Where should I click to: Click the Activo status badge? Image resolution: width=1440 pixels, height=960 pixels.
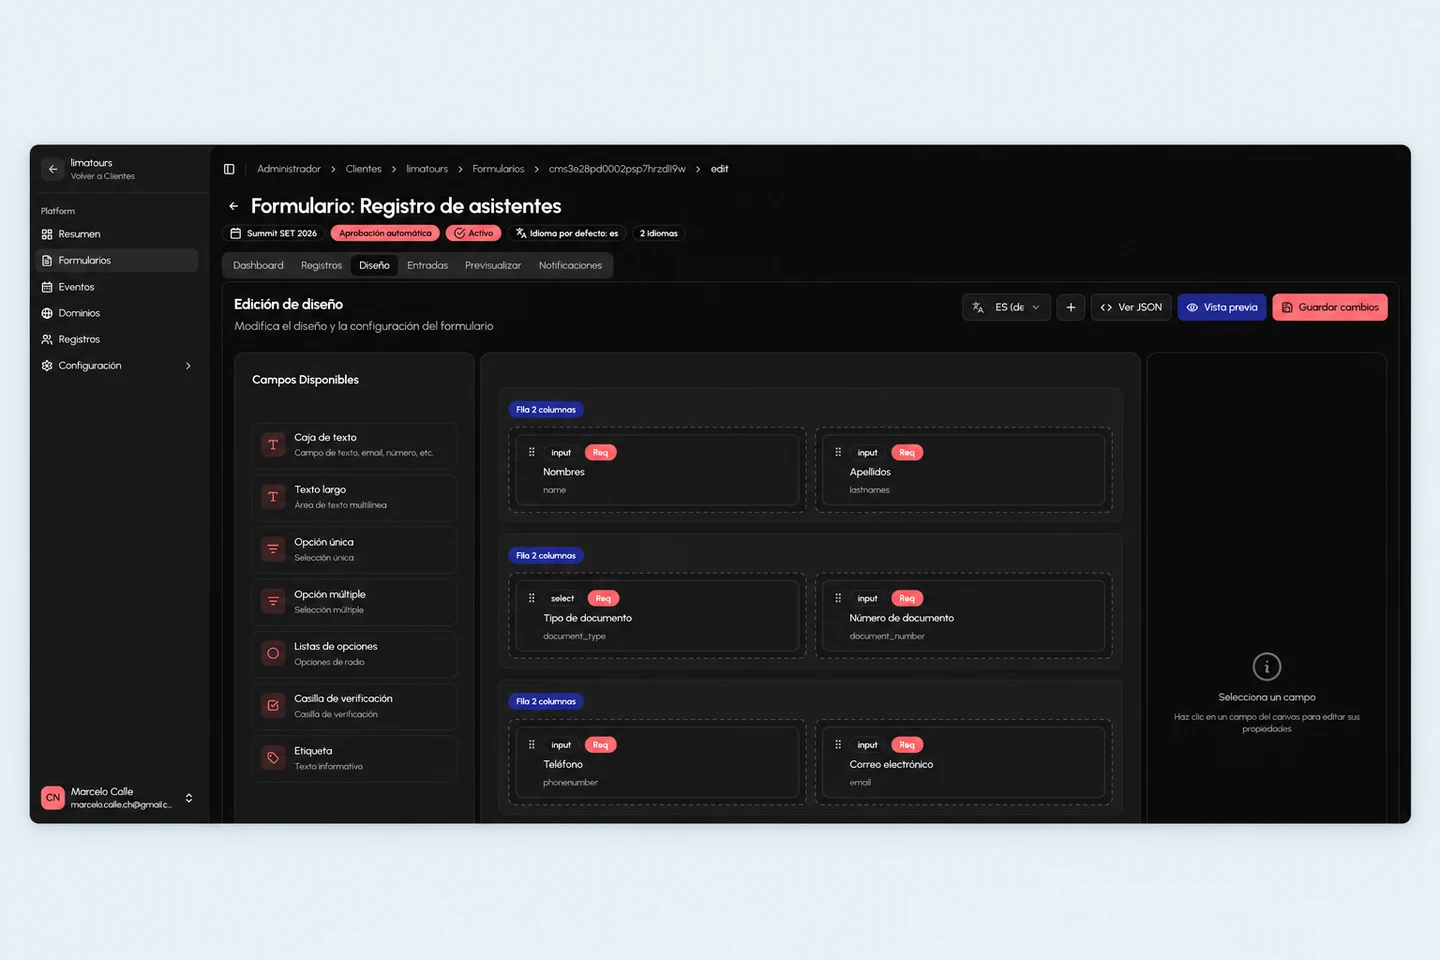[x=474, y=233]
